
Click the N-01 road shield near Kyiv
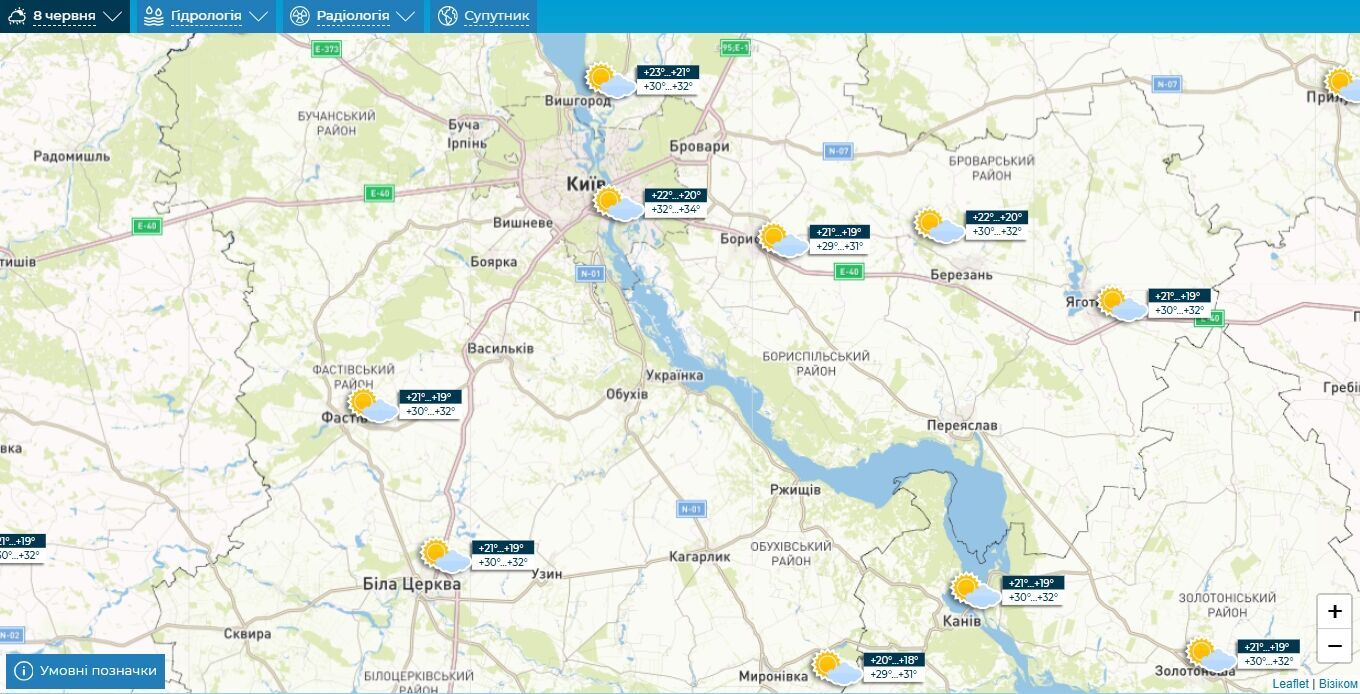tap(592, 273)
